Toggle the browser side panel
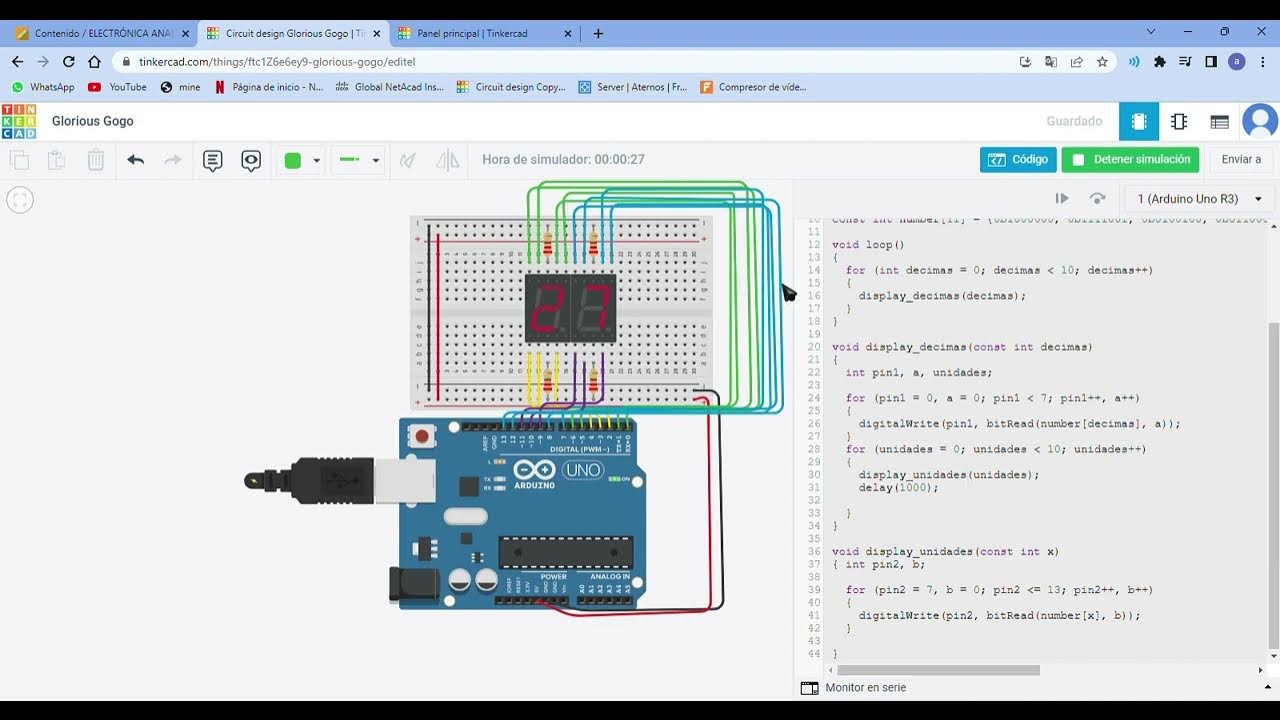Viewport: 1280px width, 720px height. click(1211, 62)
